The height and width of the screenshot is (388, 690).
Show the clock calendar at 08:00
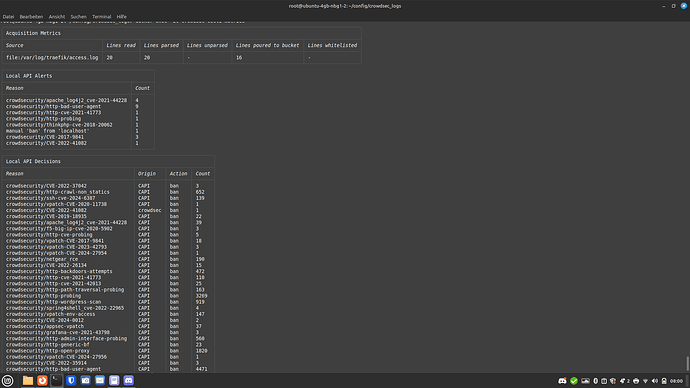(x=676, y=381)
